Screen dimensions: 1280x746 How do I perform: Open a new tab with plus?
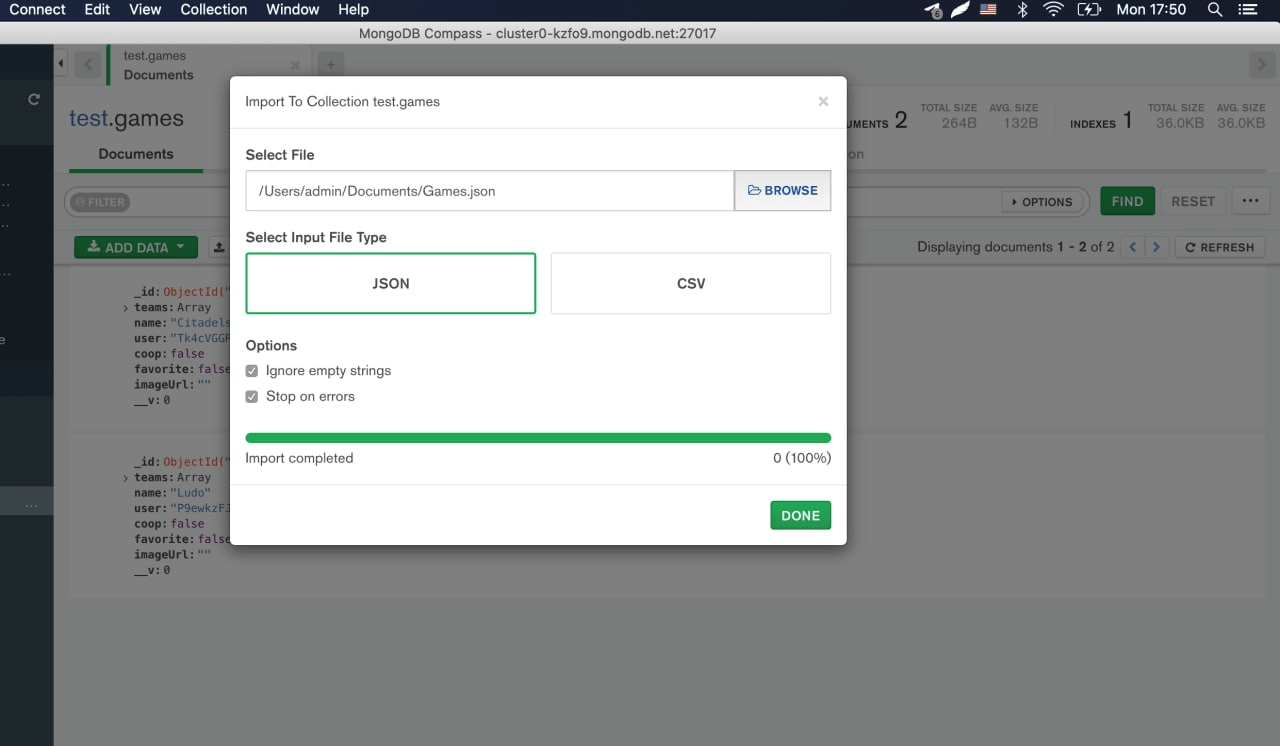(x=330, y=65)
